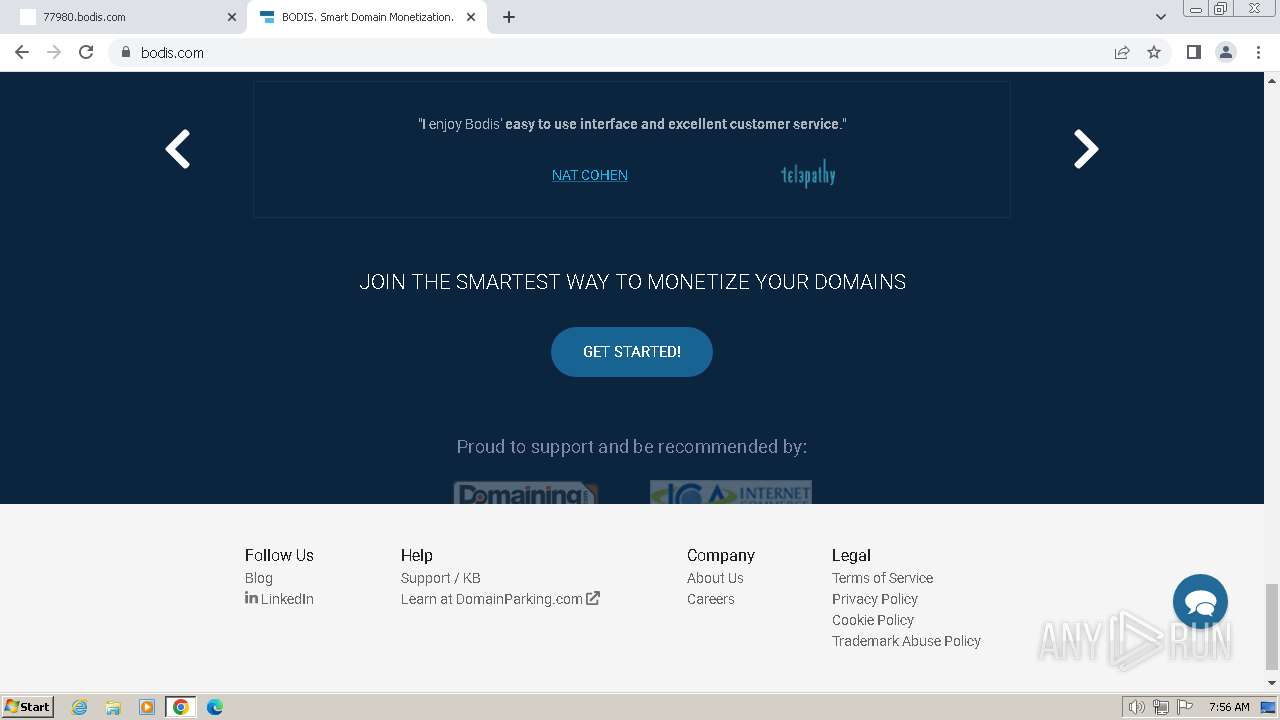This screenshot has height=720, width=1280.
Task: Switch to the 77980.bodis.com tab
Action: coord(123,17)
